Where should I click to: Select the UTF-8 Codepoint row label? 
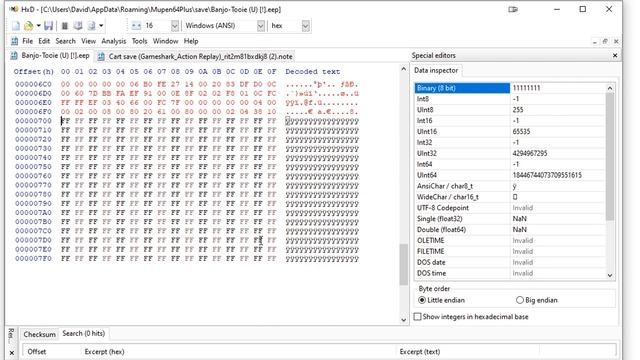click(443, 208)
